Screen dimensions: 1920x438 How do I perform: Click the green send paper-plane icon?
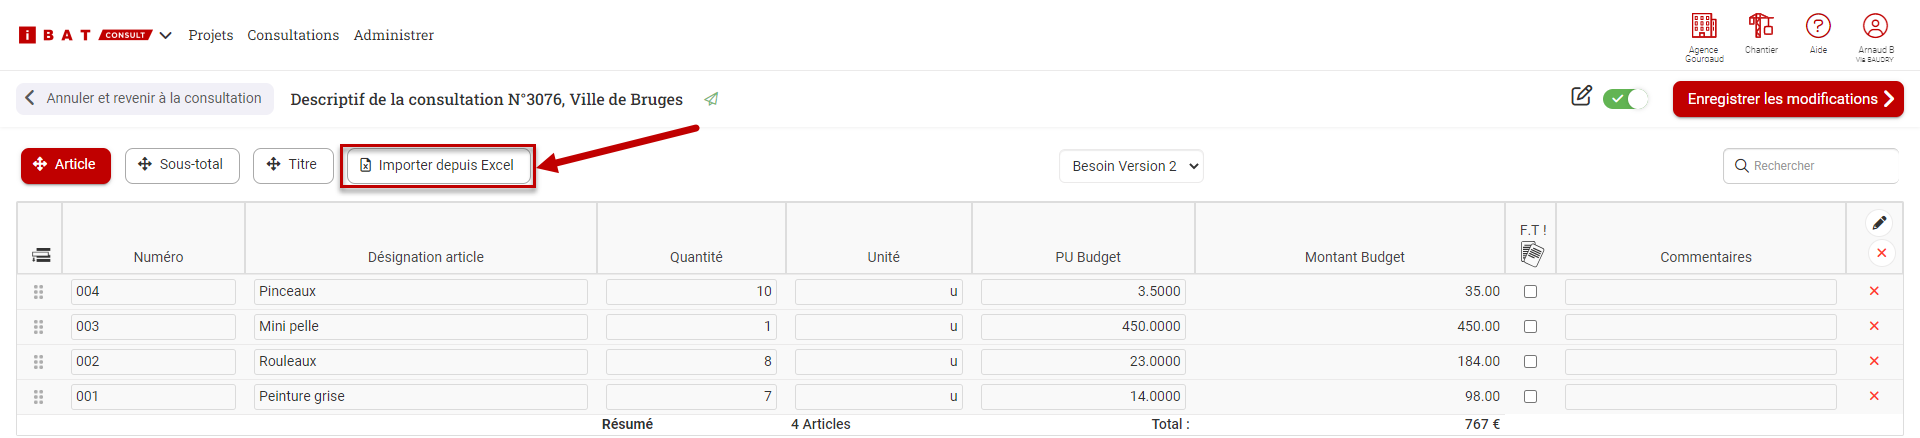point(711,99)
